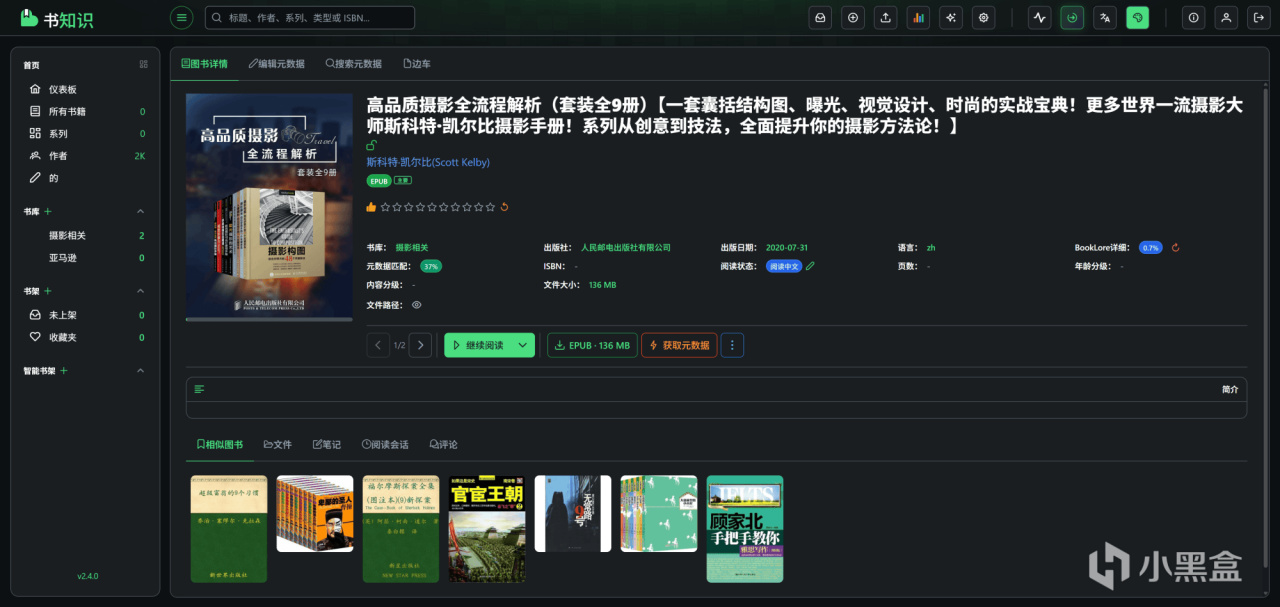Switch to 图书详情 tab
The height and width of the screenshot is (607, 1280).
click(x=204, y=63)
